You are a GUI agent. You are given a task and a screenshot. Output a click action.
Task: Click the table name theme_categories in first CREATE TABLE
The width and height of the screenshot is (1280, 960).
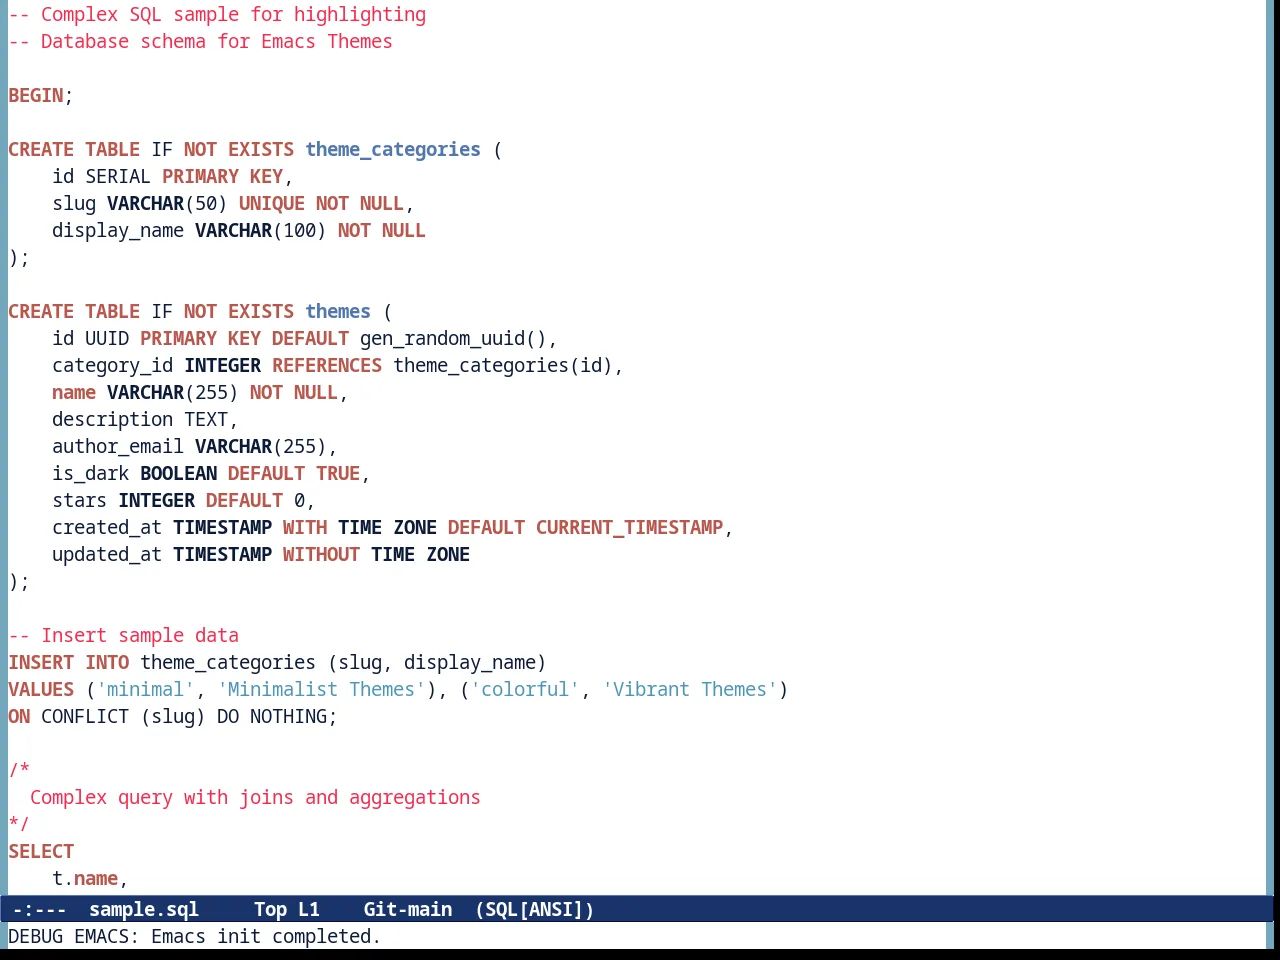[x=393, y=149]
